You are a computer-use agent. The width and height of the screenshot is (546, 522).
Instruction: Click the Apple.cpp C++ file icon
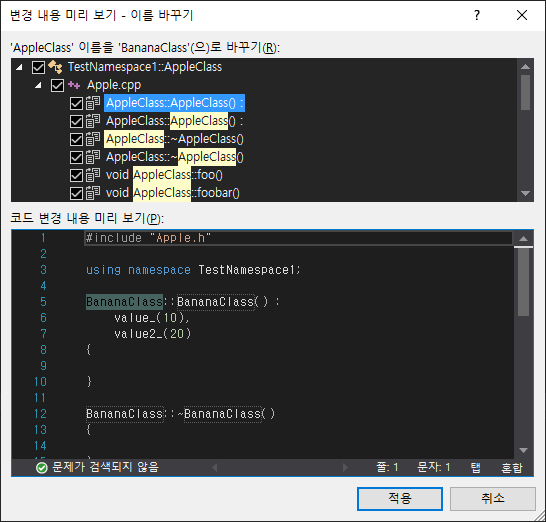pyautogui.click(x=74, y=85)
